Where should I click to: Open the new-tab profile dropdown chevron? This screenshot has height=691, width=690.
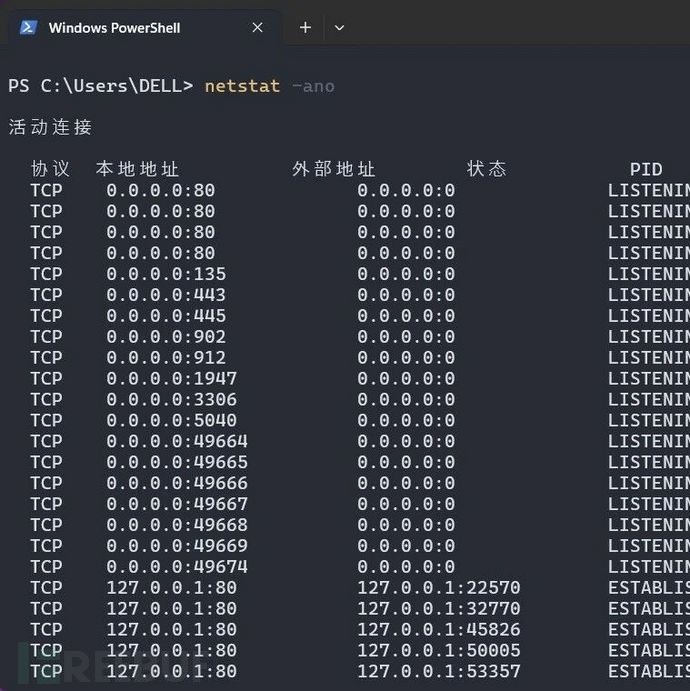tap(339, 28)
